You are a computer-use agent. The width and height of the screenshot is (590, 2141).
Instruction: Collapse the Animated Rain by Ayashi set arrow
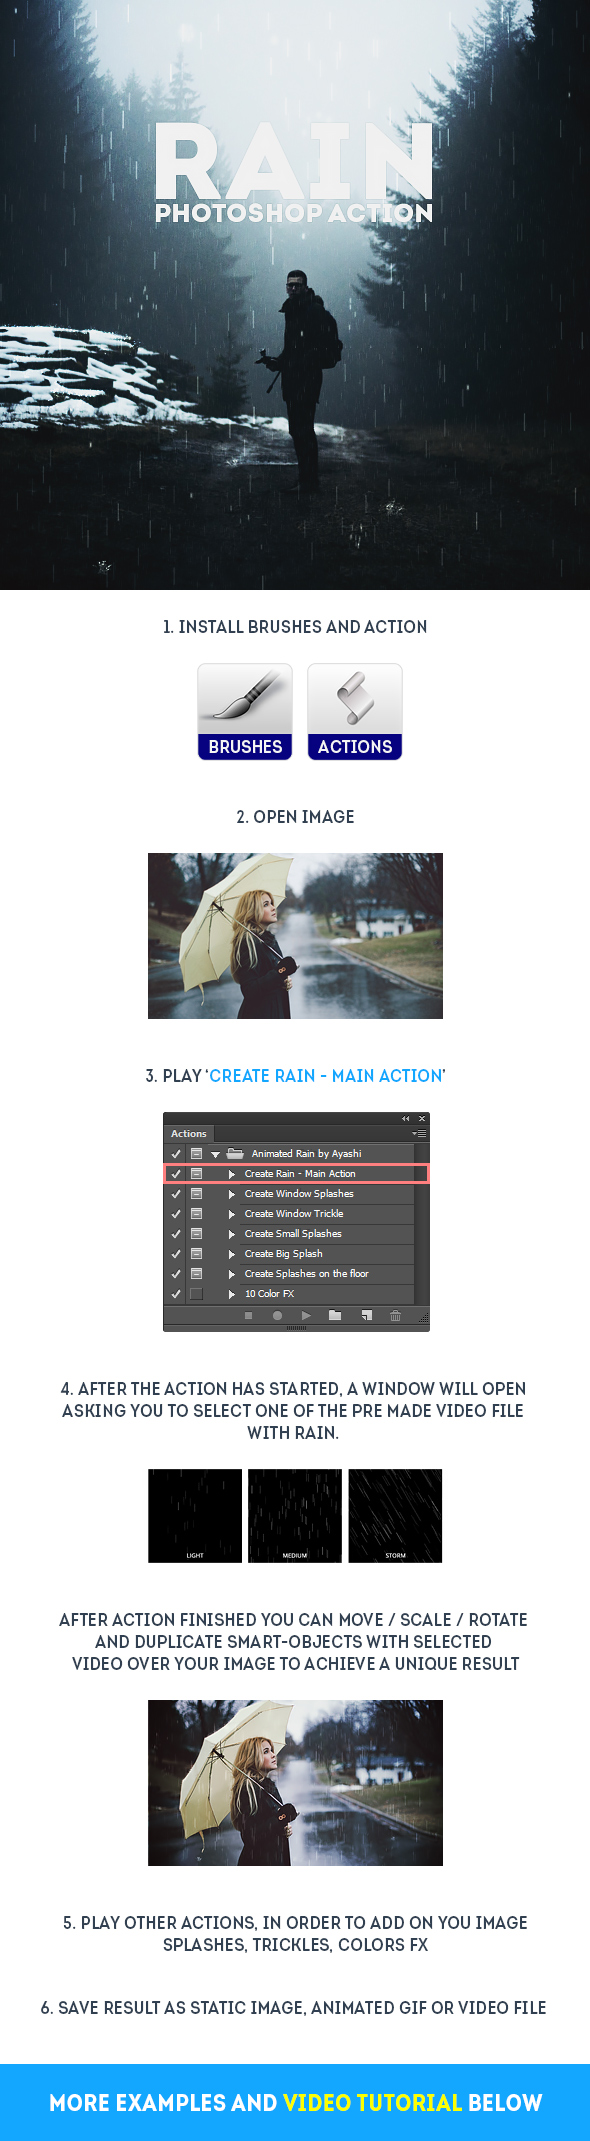(x=215, y=1154)
